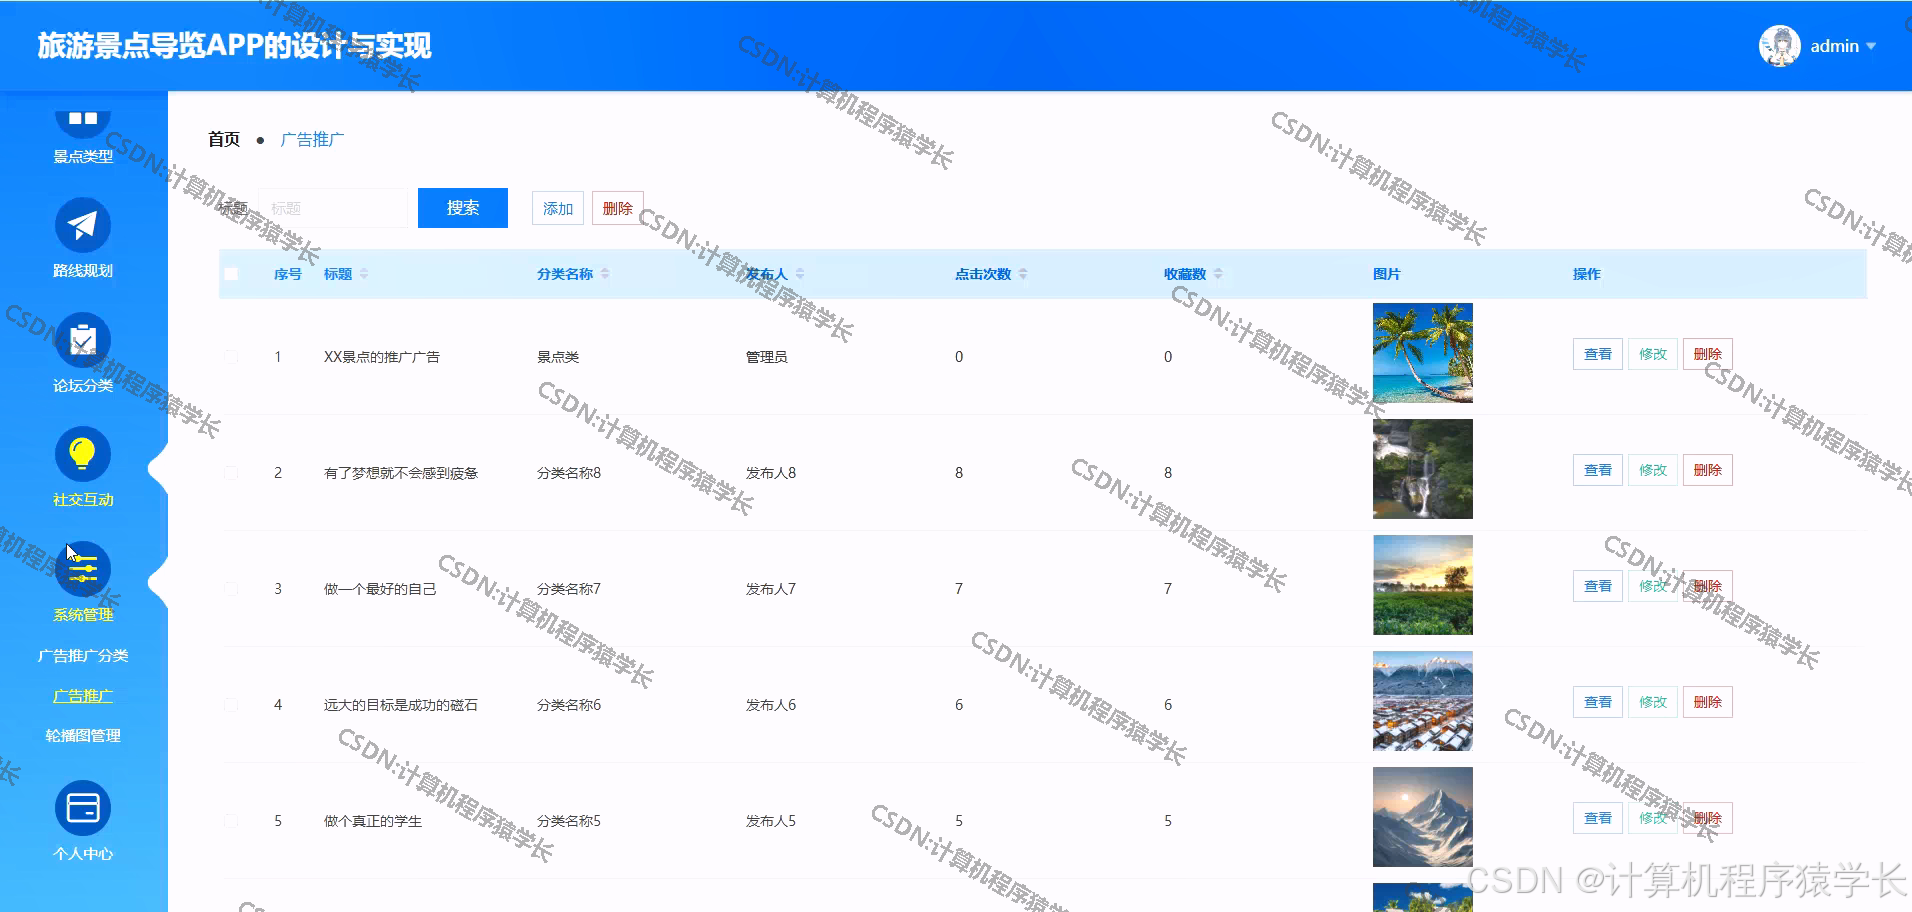Select checkbox for row 做一个最好的自己
This screenshot has width=1912, height=912.
pyautogui.click(x=231, y=589)
